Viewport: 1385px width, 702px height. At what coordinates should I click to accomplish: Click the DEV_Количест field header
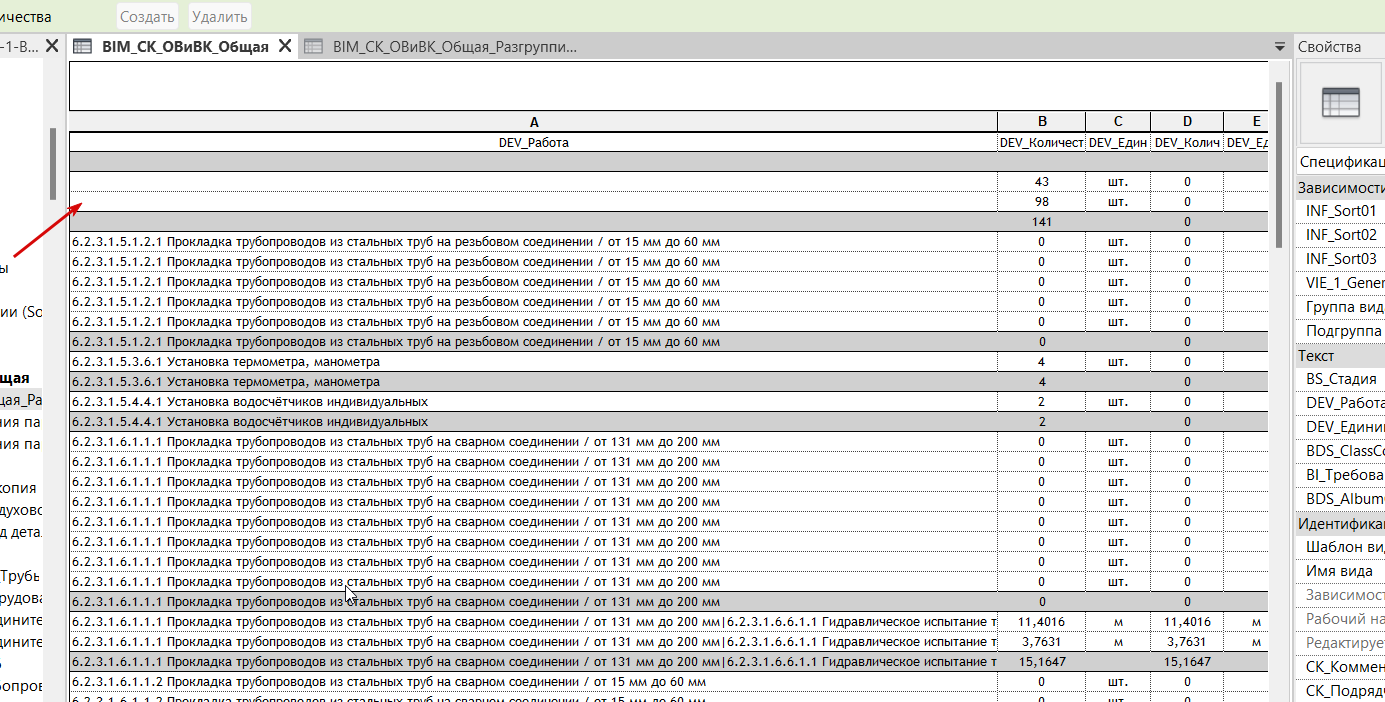point(1041,143)
